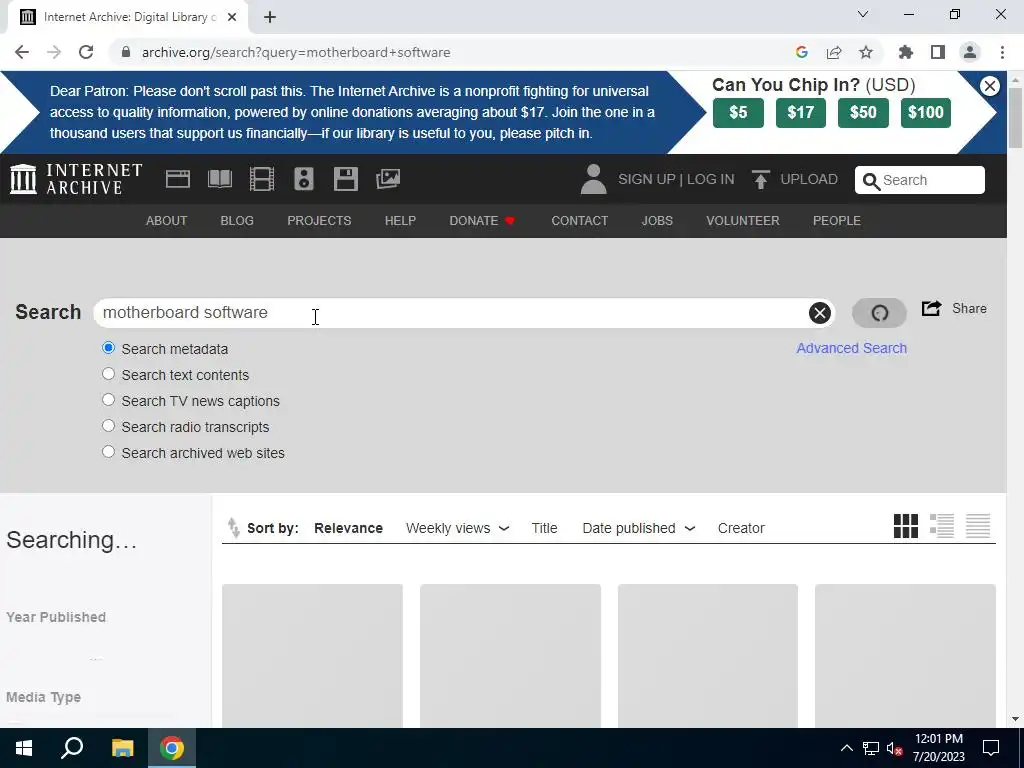Open the Software floppy disk icon
Viewport: 1024px width, 768px height.
tap(345, 179)
